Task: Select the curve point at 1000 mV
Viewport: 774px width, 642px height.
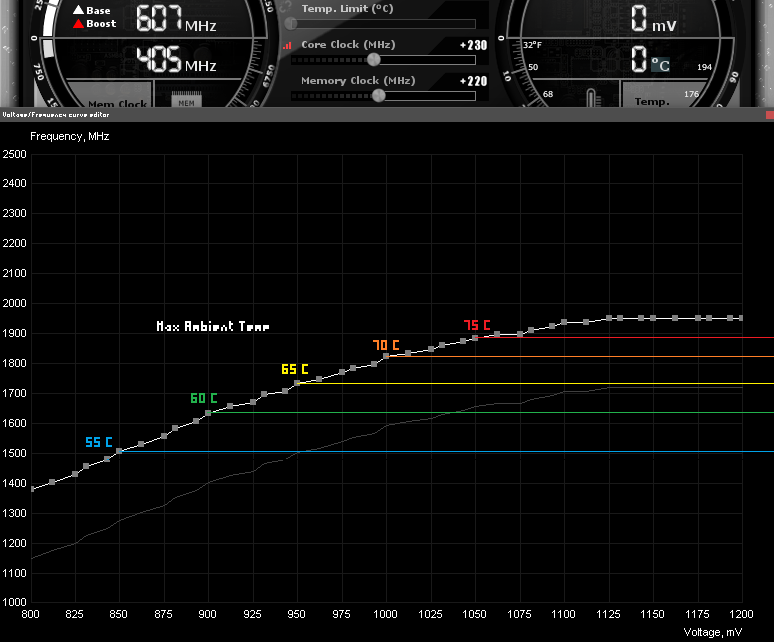Action: click(387, 356)
